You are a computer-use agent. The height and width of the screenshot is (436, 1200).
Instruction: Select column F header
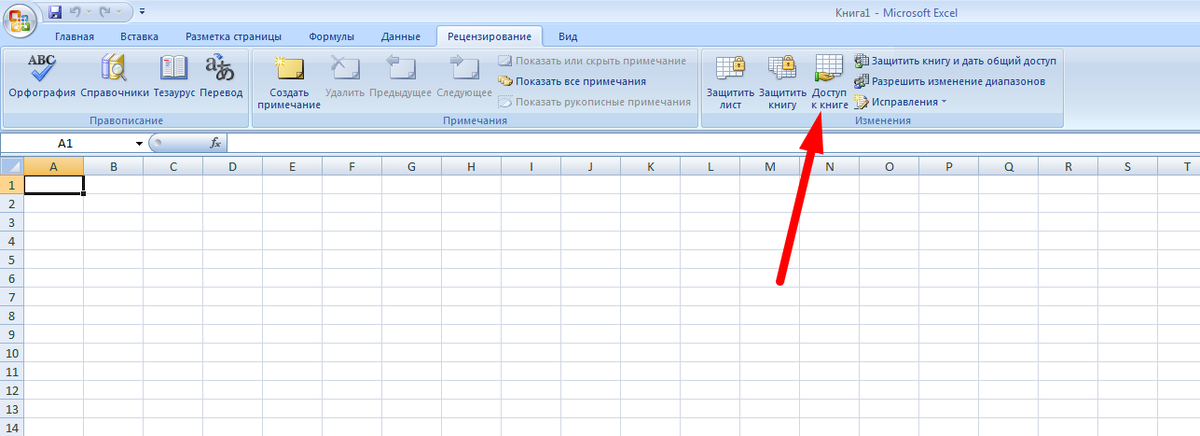352,167
